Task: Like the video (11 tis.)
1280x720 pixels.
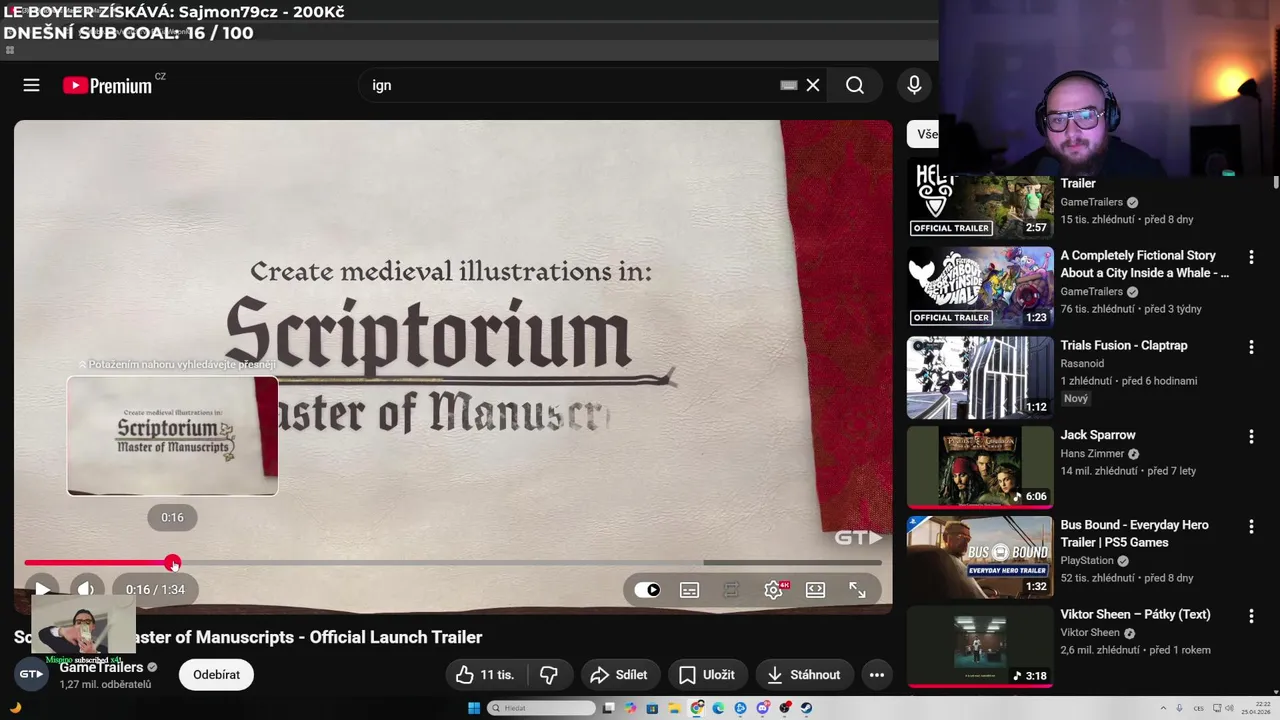Action: point(485,675)
